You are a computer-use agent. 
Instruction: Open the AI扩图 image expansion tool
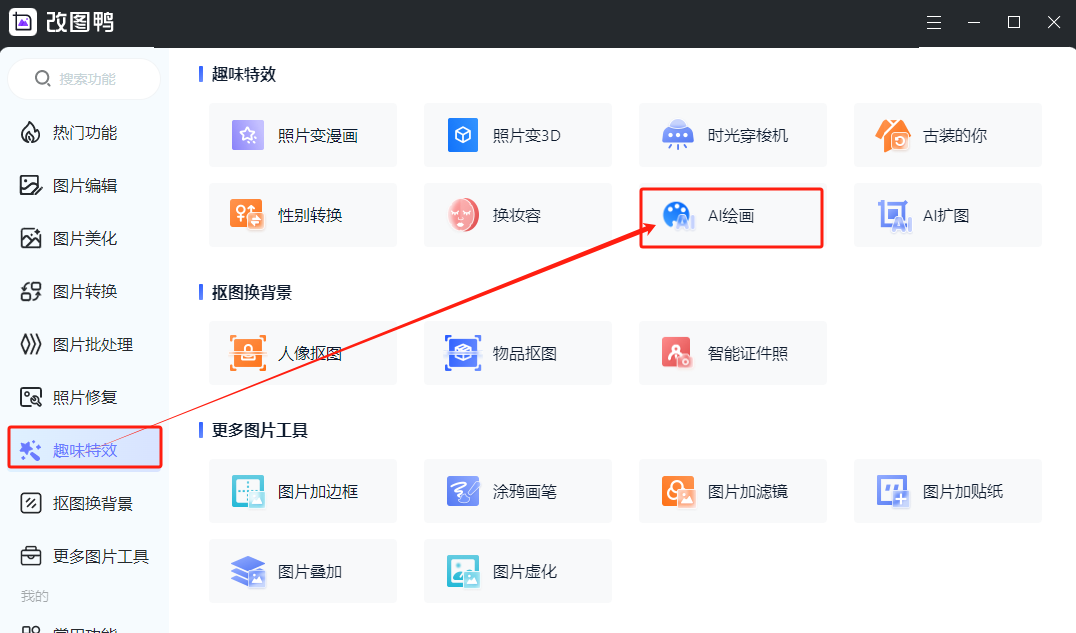(947, 215)
